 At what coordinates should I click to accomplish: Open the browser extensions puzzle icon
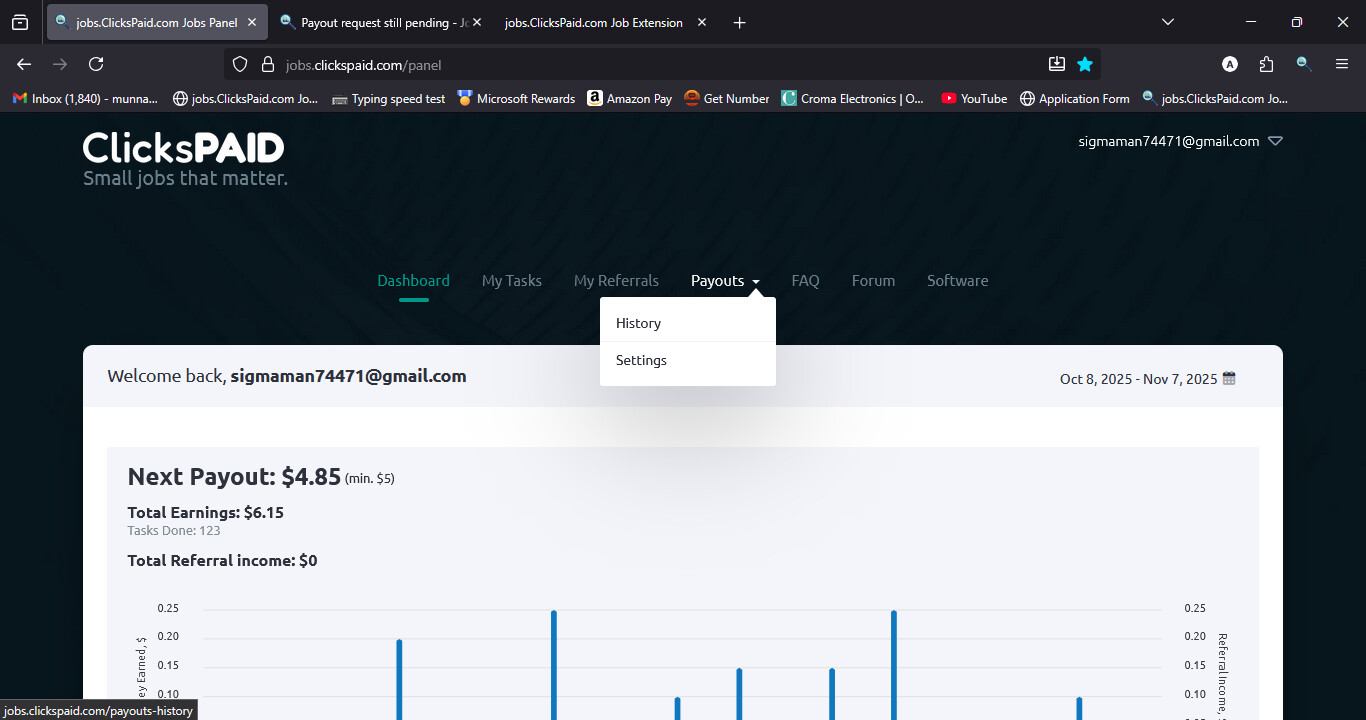[x=1267, y=64]
